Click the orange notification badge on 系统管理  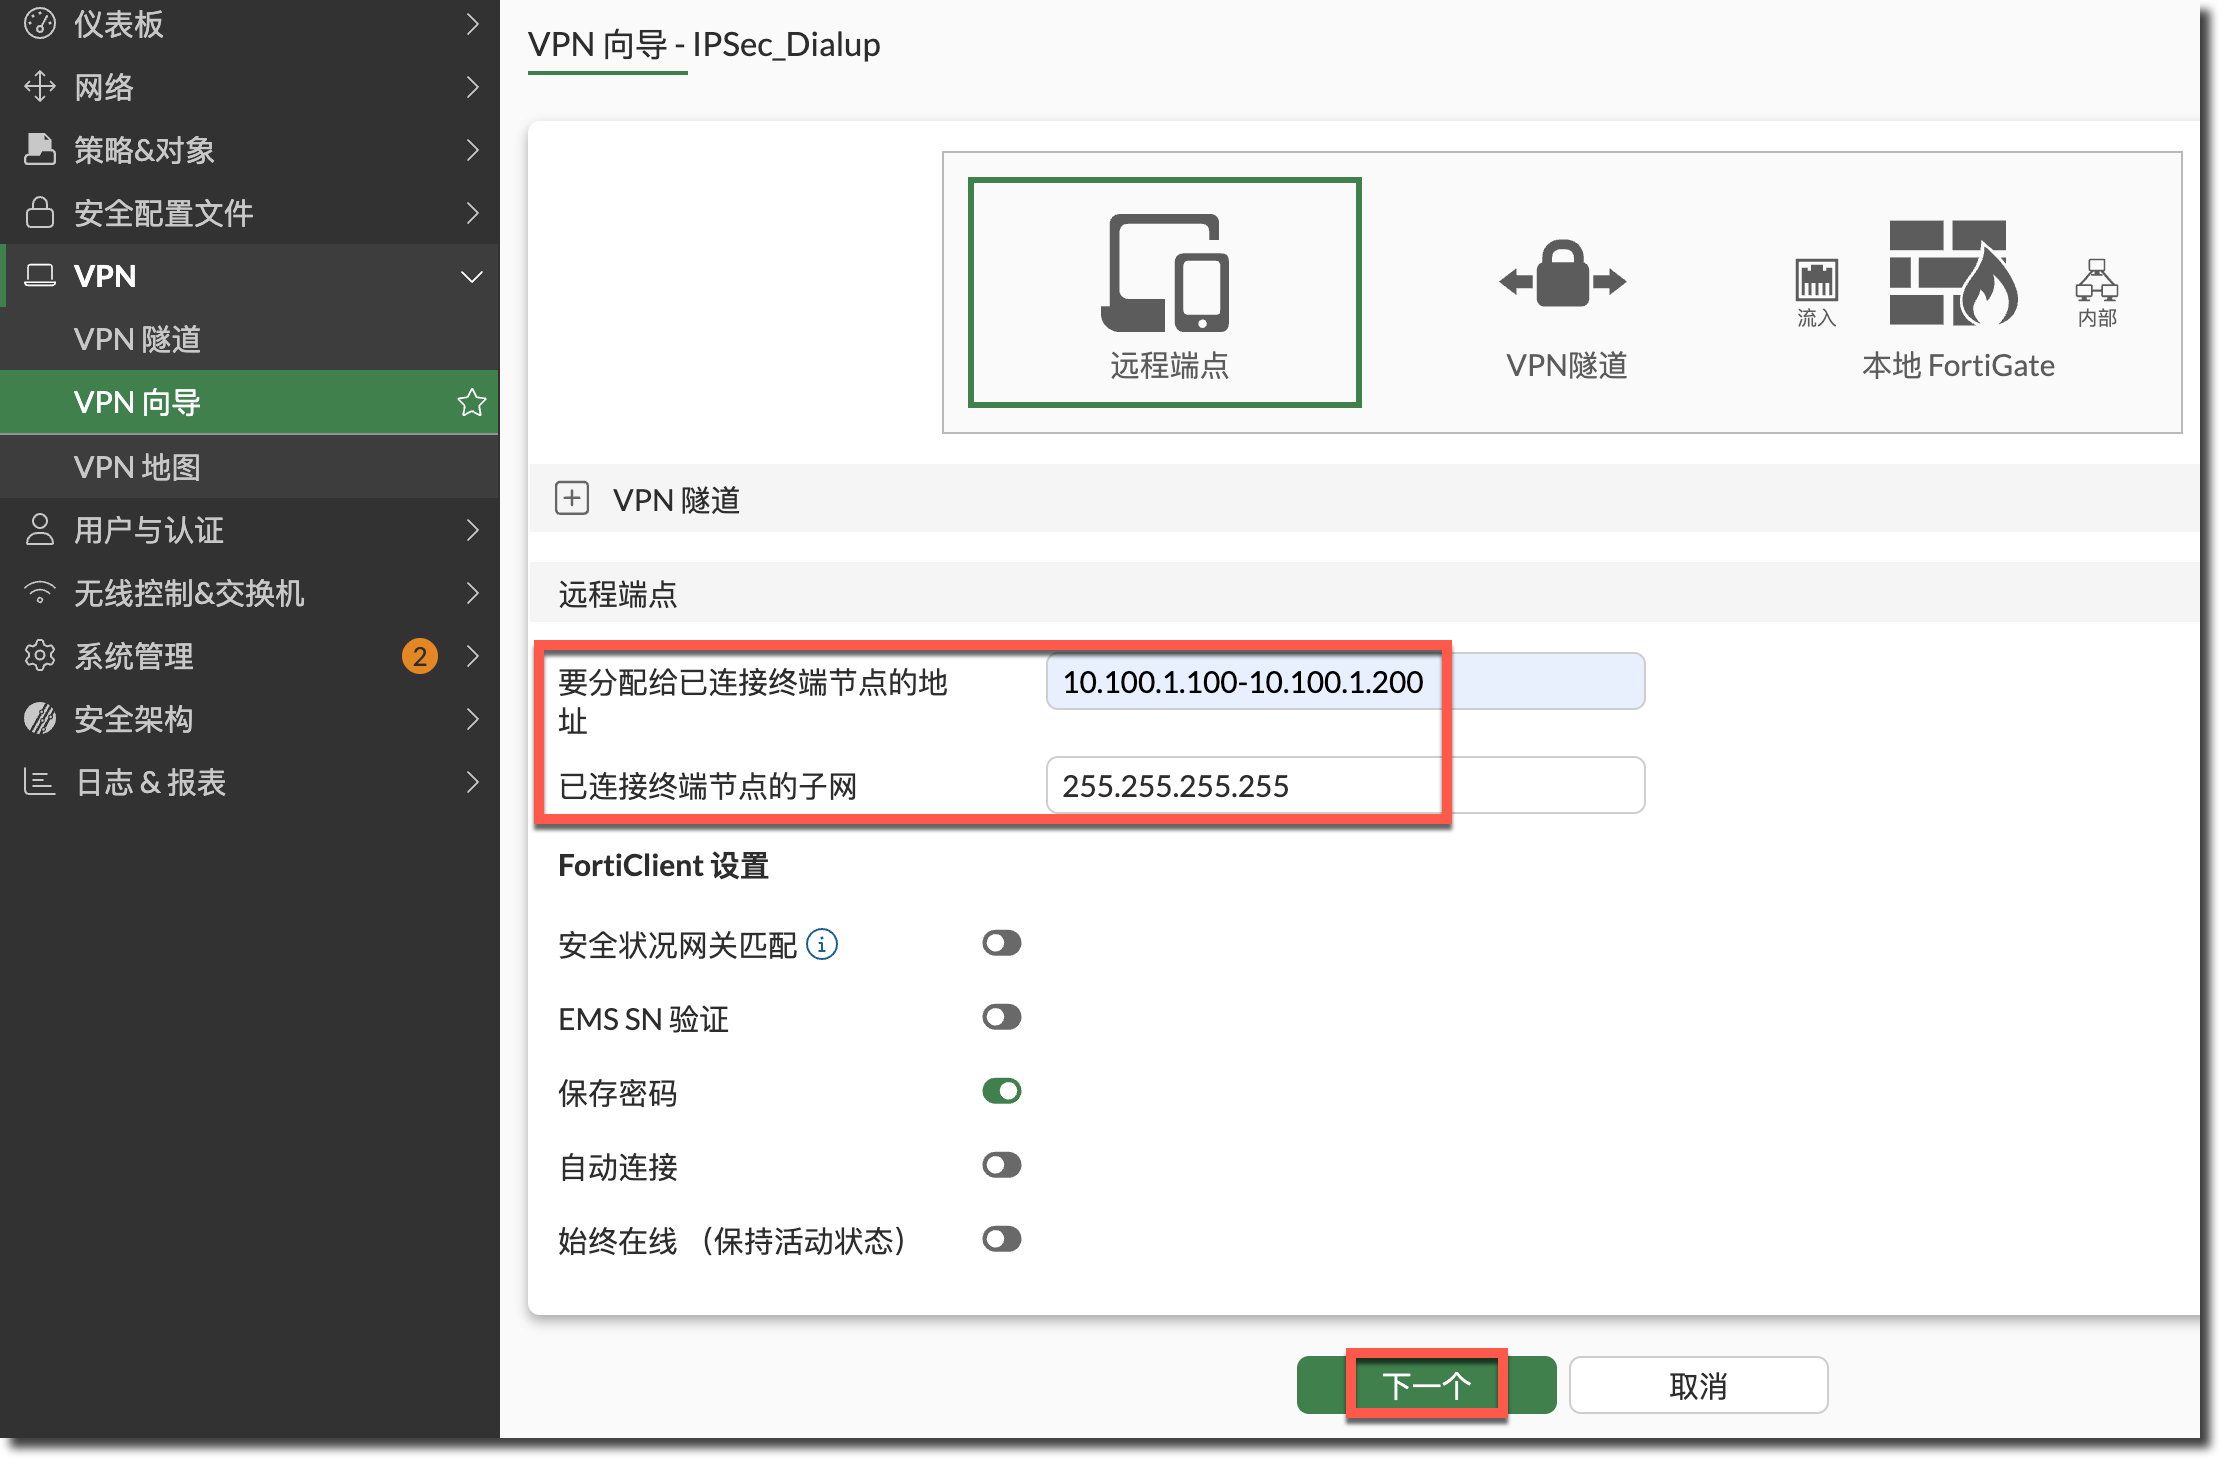(420, 656)
